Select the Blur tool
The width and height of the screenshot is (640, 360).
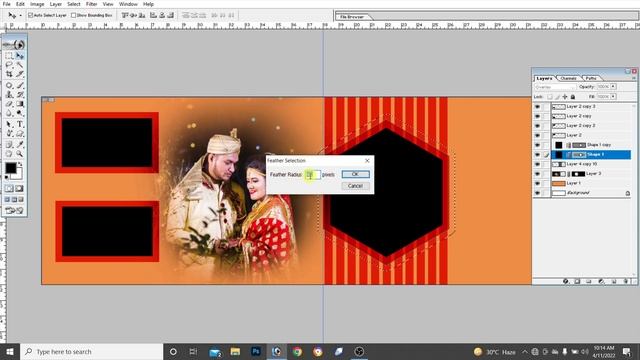9,113
